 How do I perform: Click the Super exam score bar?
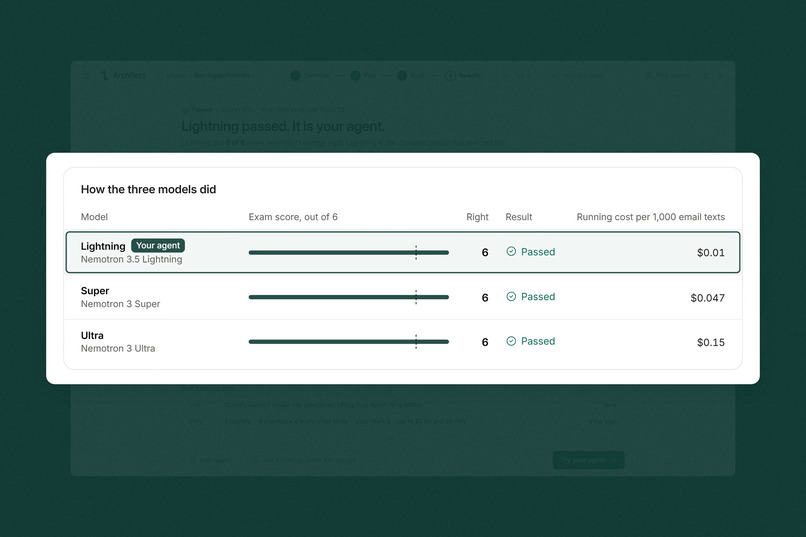(349, 297)
